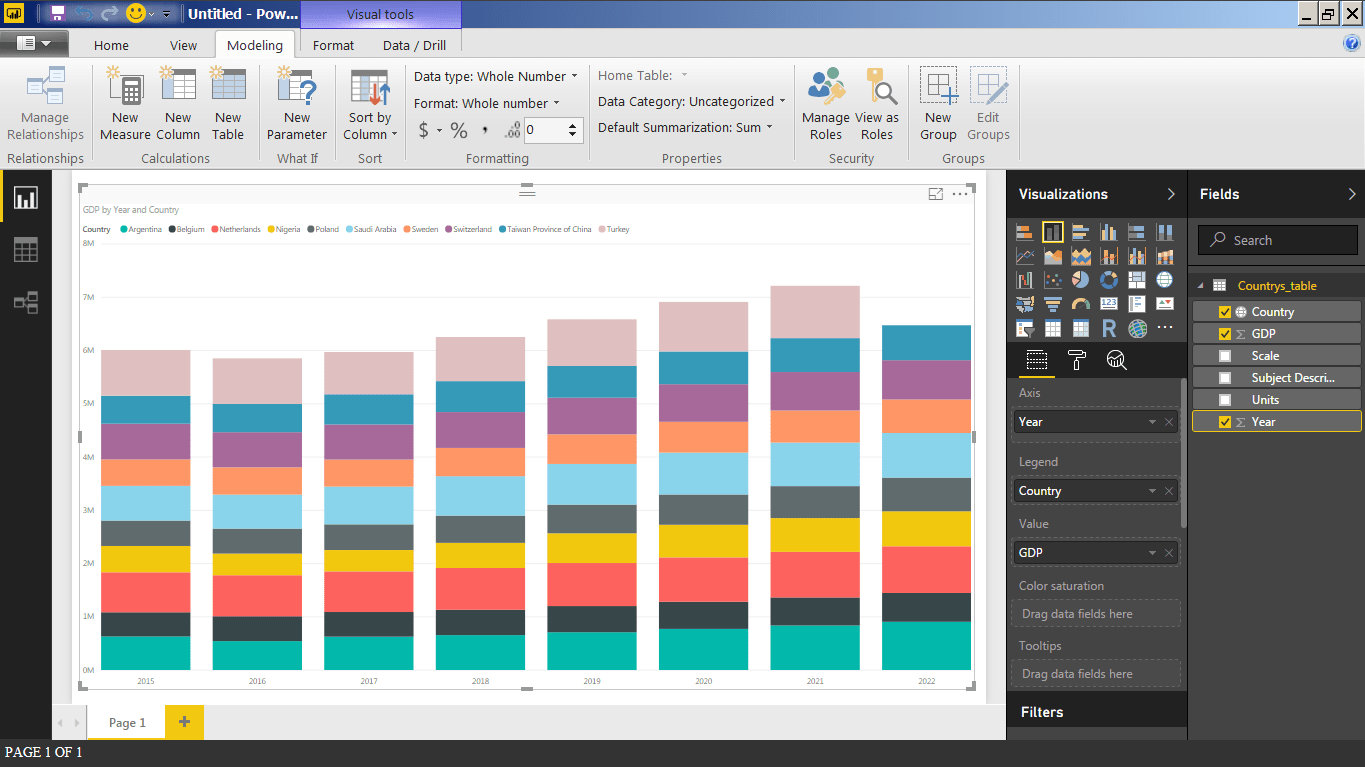The image size is (1365, 767).
Task: Type in the Fields search box
Action: tap(1277, 239)
